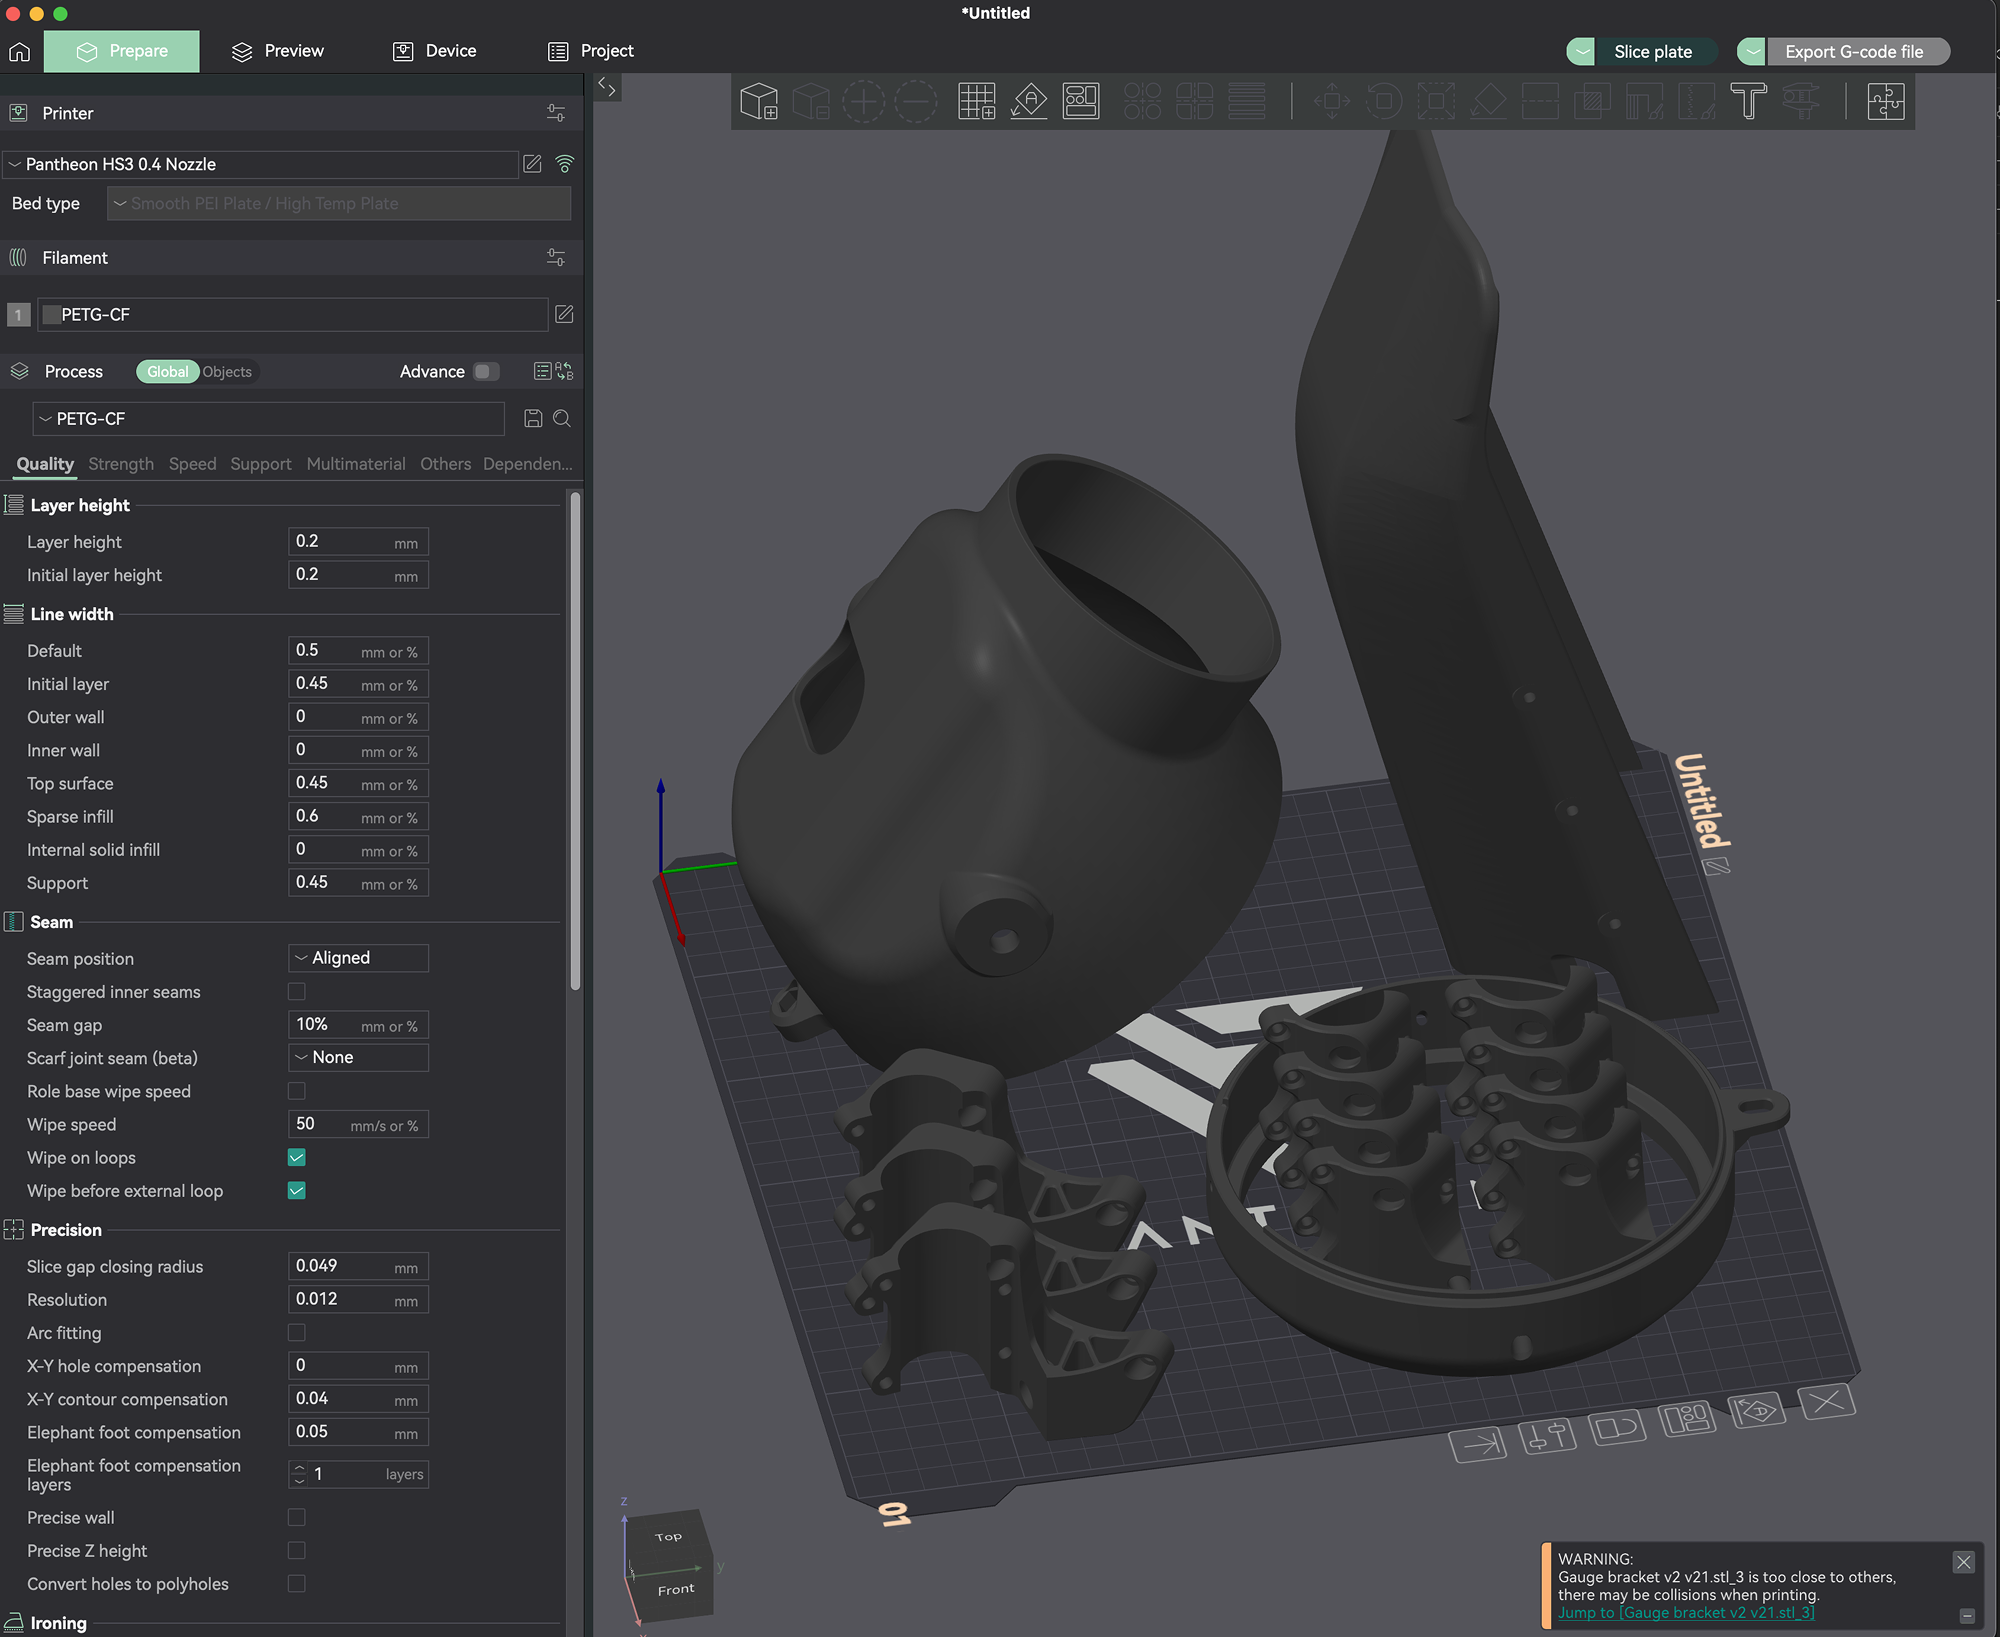Click the arrange on plate icon
This screenshot has width=2000, height=1638.
click(1687, 1419)
